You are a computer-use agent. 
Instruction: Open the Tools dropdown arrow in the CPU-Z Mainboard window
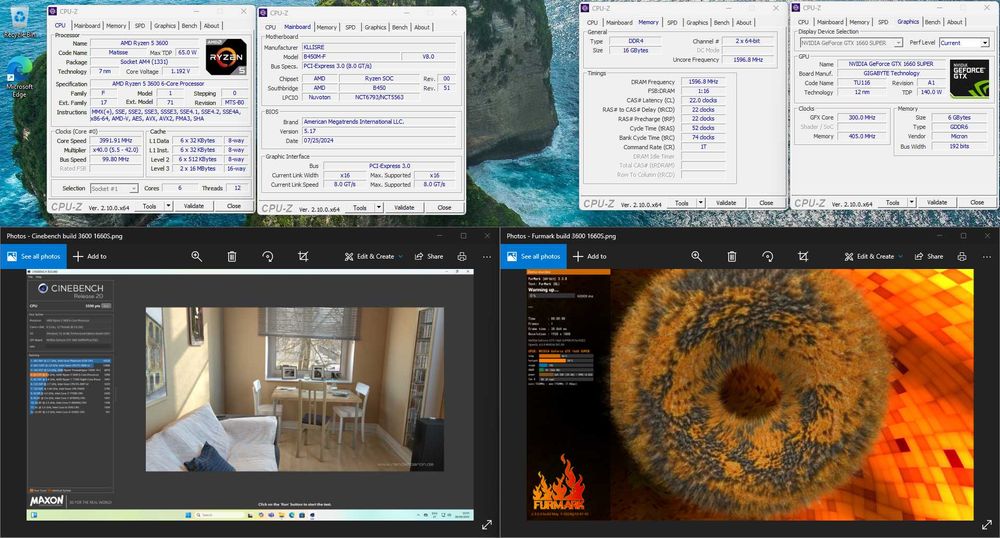[x=379, y=207]
